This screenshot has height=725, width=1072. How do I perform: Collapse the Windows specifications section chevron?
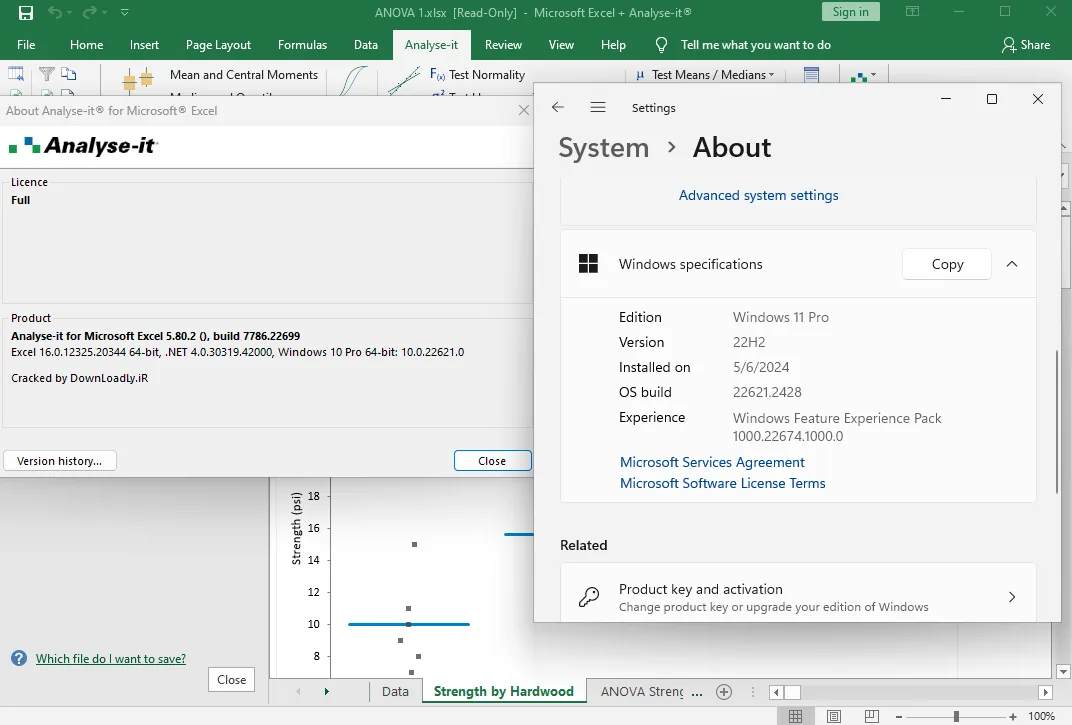click(x=1012, y=264)
